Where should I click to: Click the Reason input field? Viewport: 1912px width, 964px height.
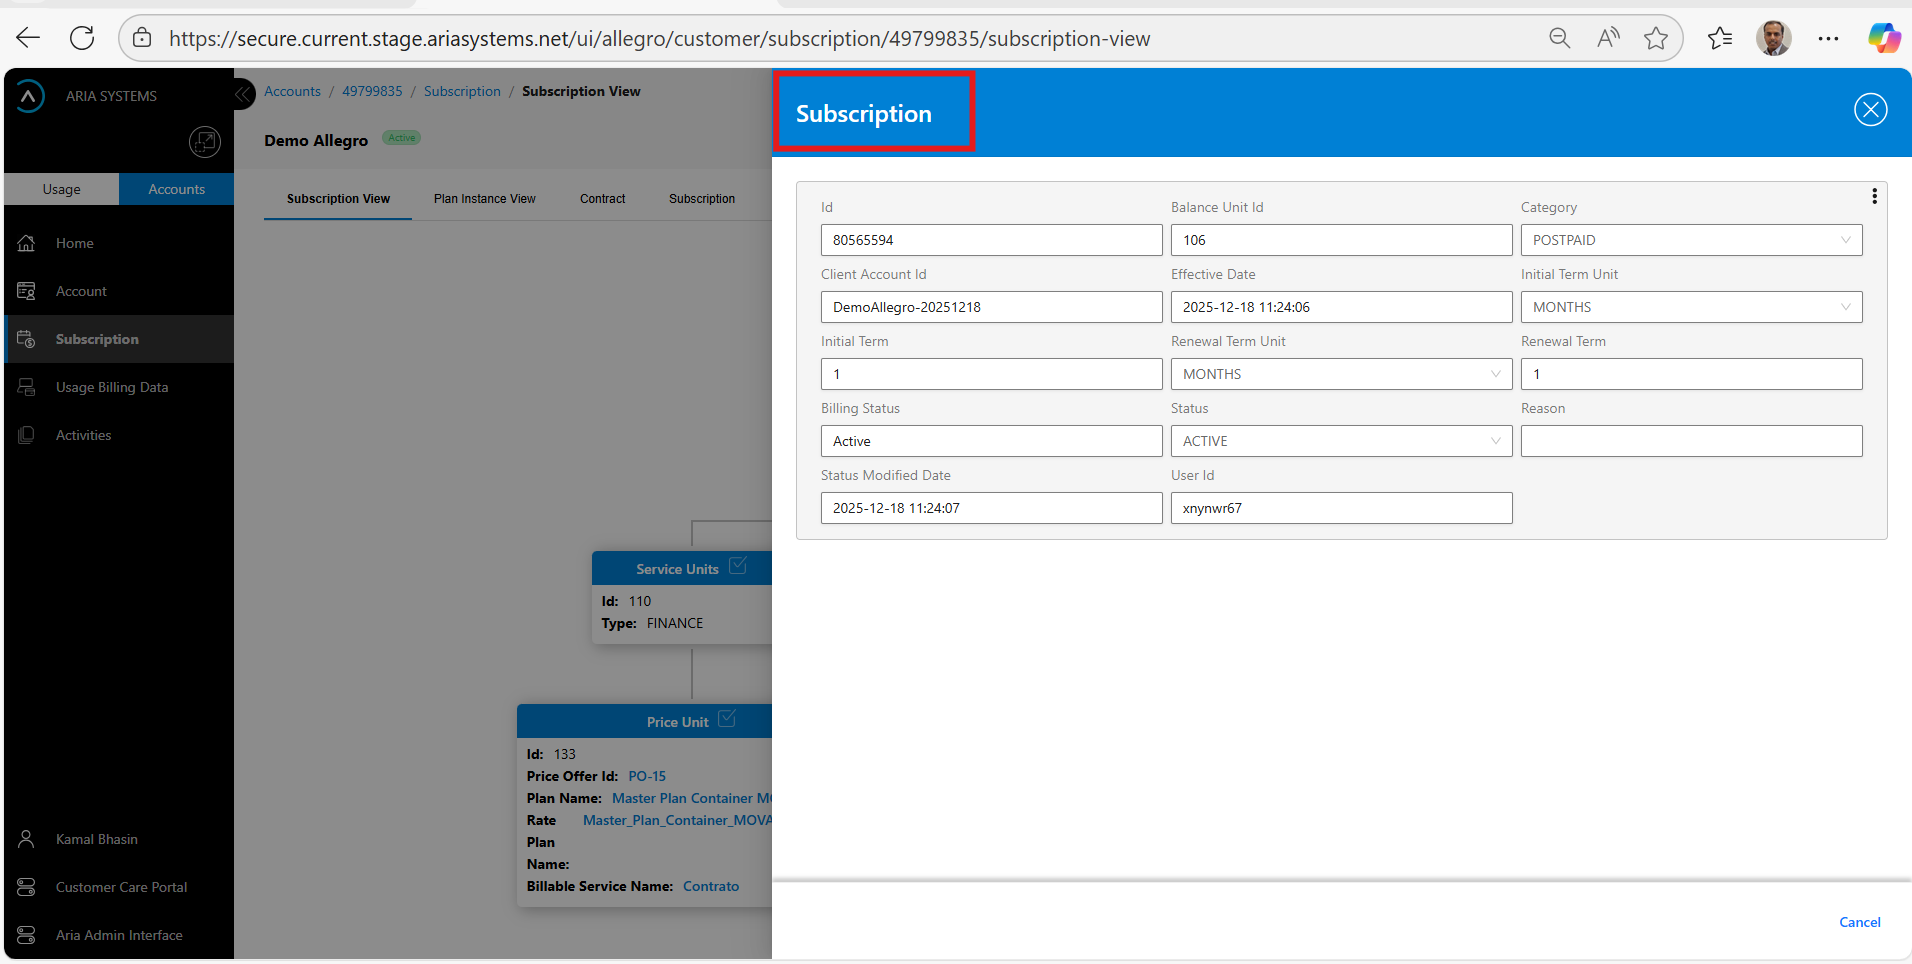point(1691,441)
